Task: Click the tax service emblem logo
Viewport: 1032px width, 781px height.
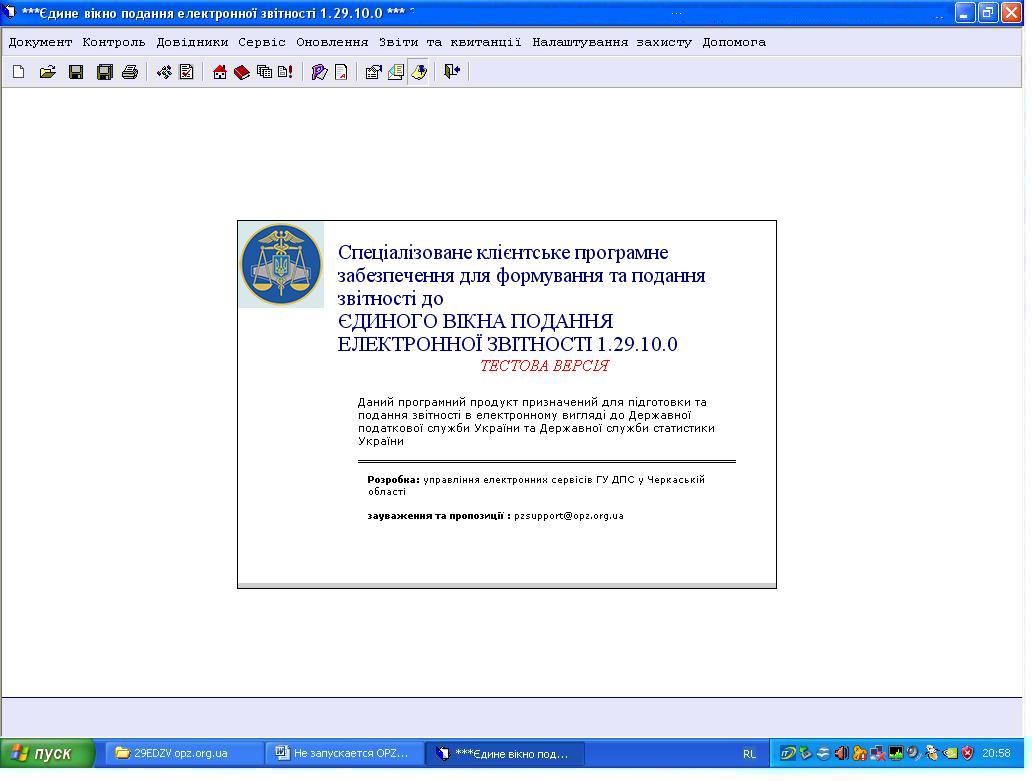Action: tap(281, 265)
